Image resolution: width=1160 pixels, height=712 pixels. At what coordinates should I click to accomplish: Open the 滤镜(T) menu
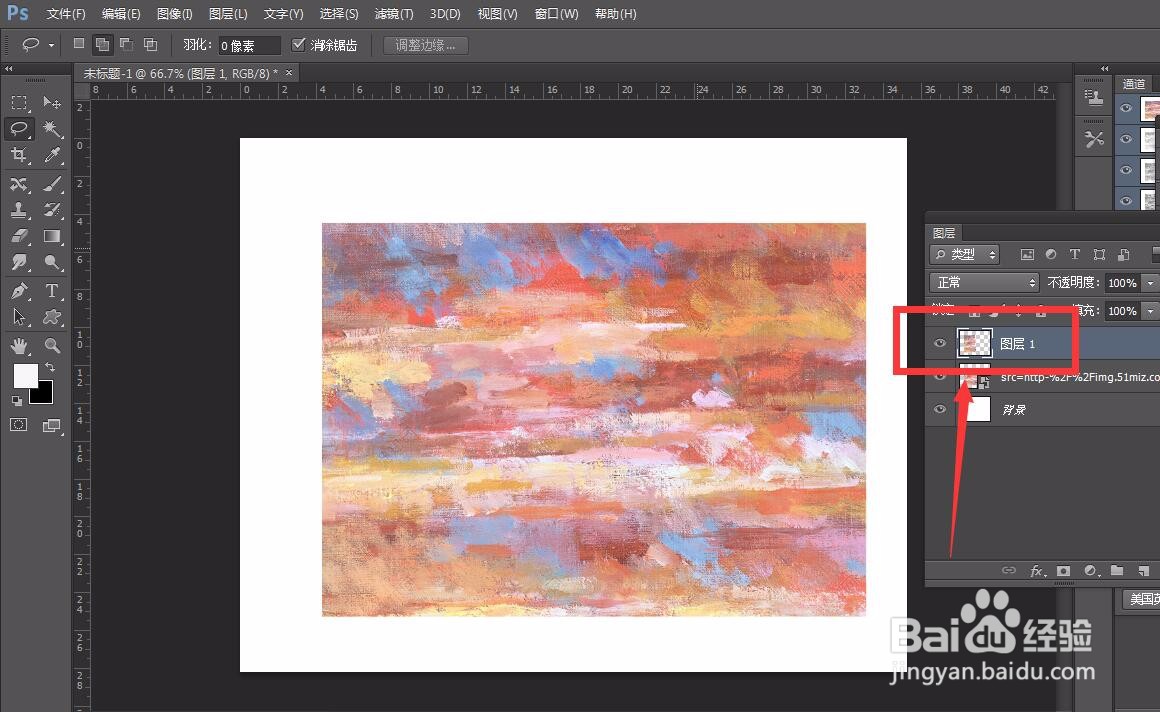click(x=394, y=14)
